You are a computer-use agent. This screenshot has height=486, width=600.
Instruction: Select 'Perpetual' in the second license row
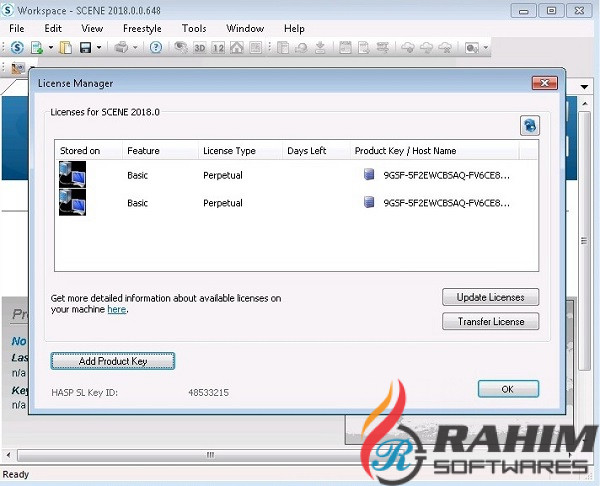(x=223, y=203)
